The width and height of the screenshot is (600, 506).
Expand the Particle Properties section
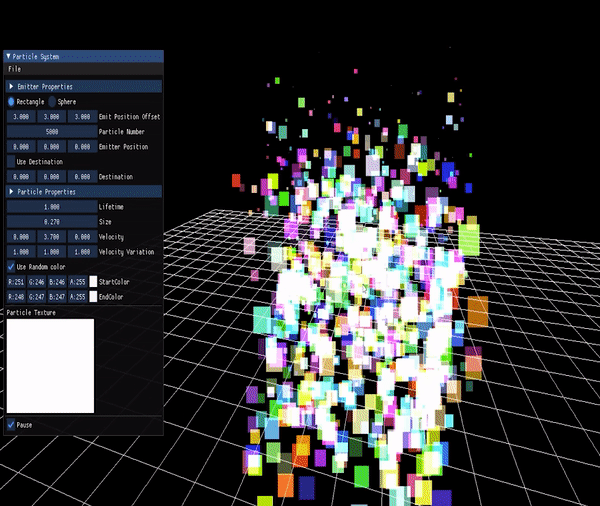pos(84,192)
